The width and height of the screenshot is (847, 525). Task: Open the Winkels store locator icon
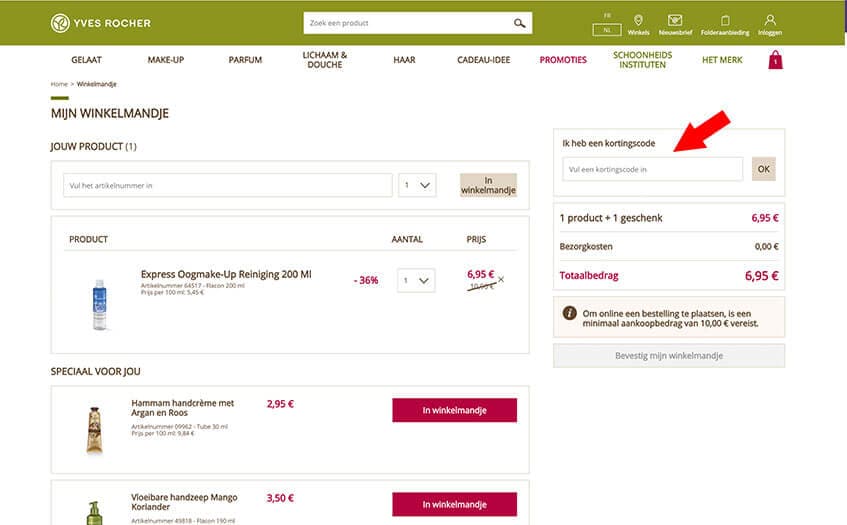coord(638,23)
